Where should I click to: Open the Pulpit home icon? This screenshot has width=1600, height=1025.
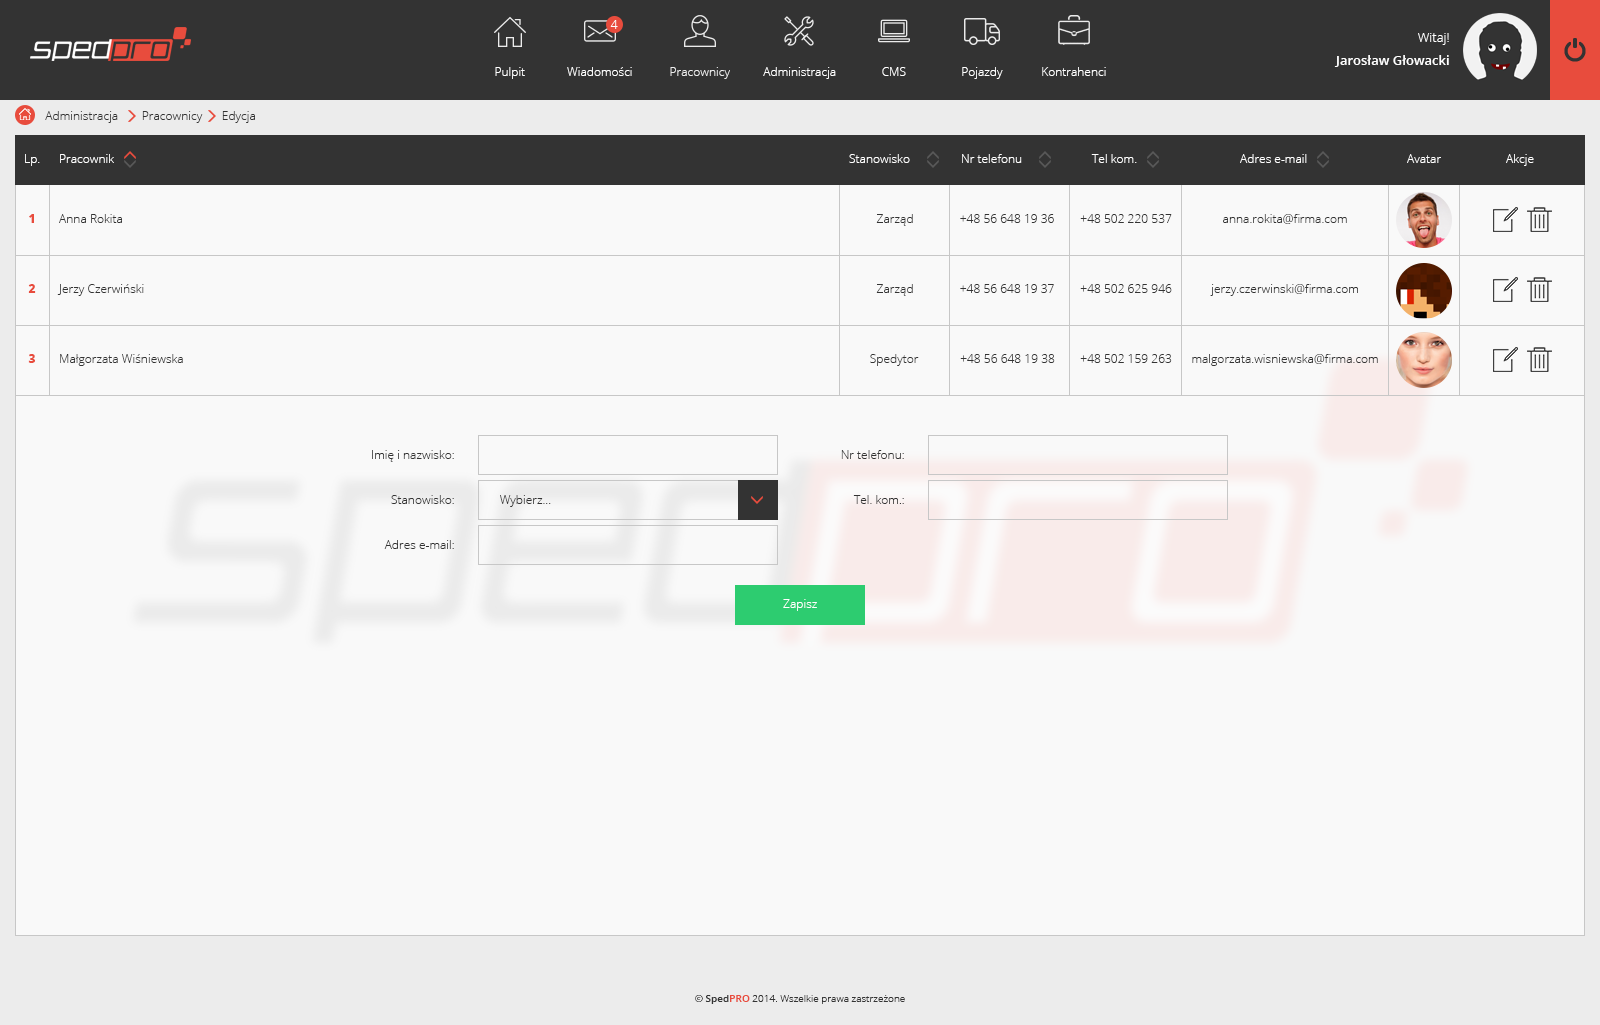(x=509, y=34)
